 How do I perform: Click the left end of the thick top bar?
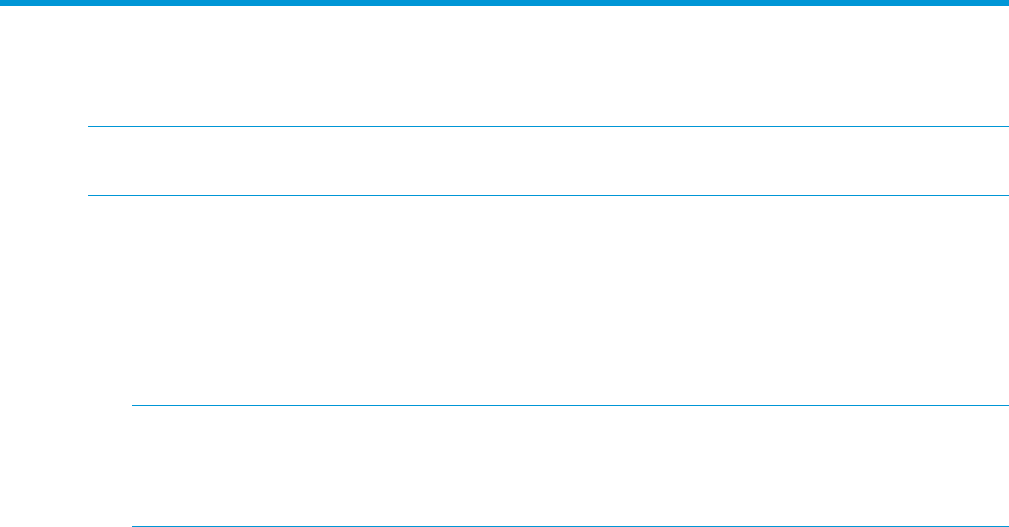pos(4,3)
